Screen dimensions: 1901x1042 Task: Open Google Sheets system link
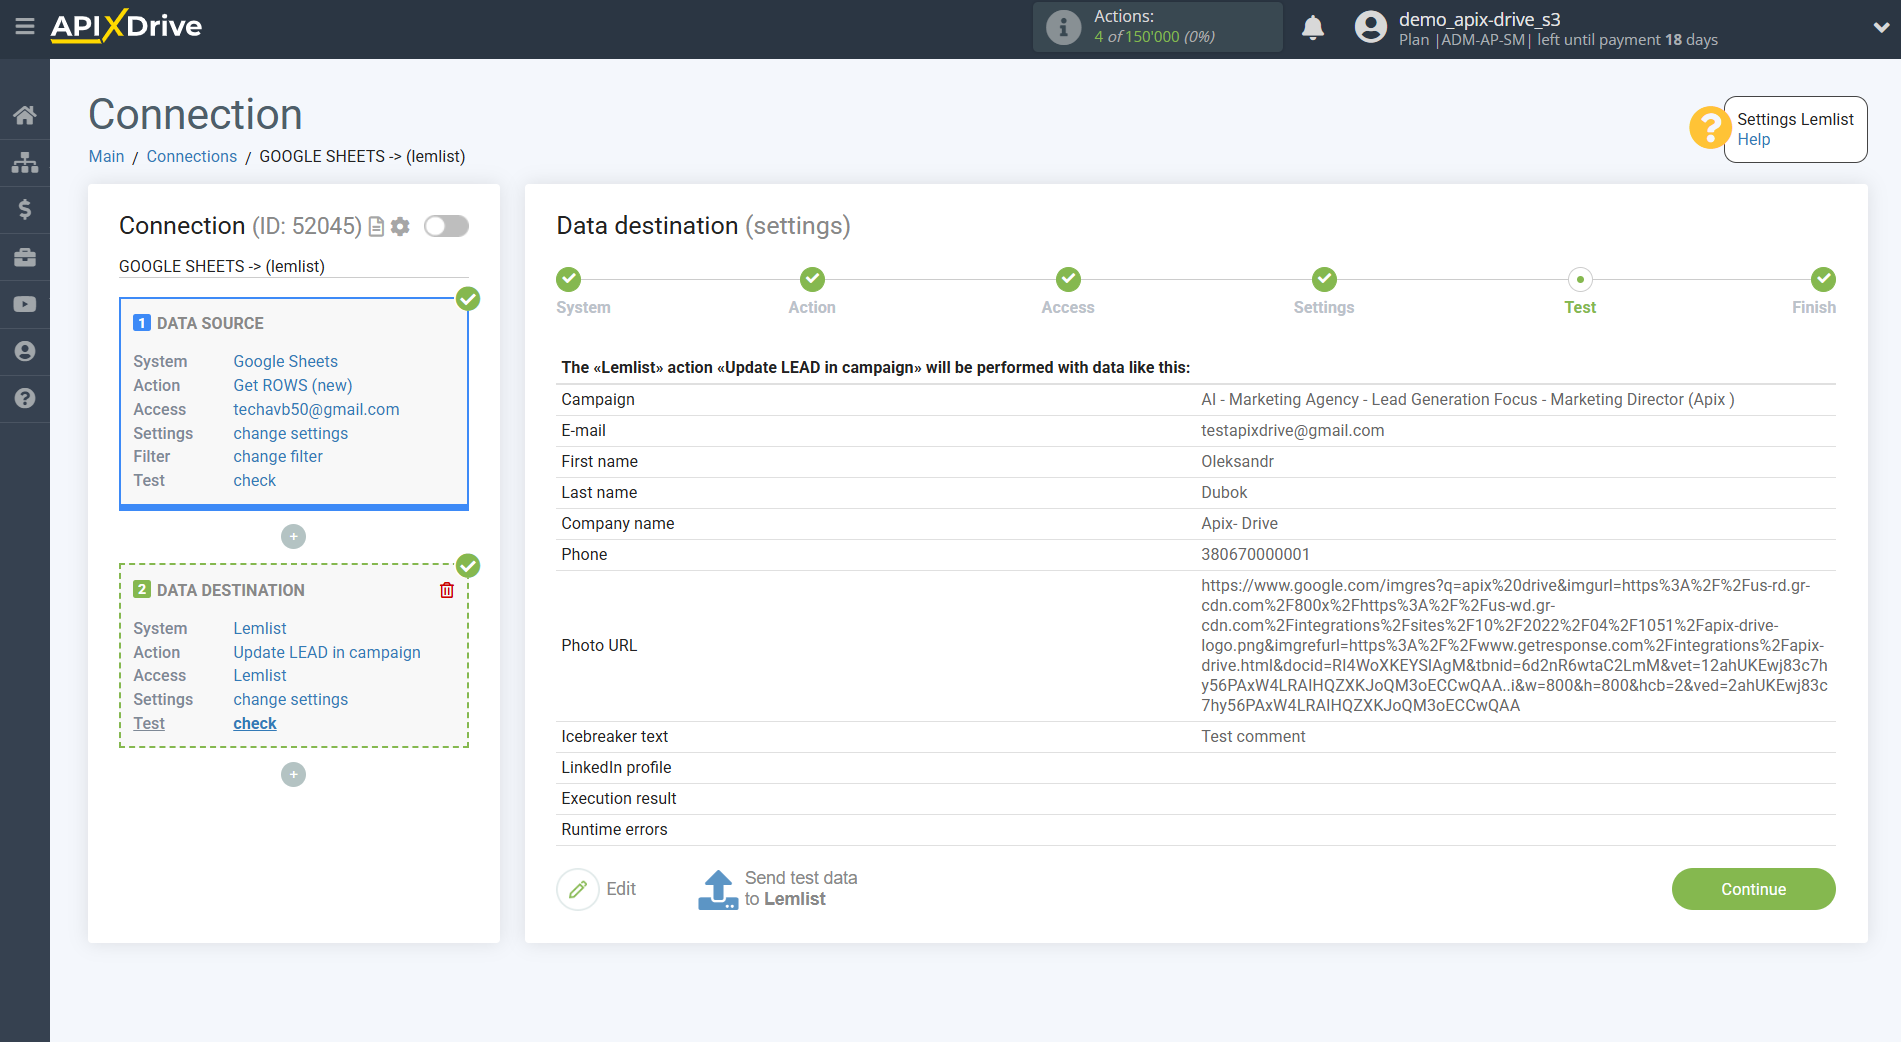tap(285, 361)
